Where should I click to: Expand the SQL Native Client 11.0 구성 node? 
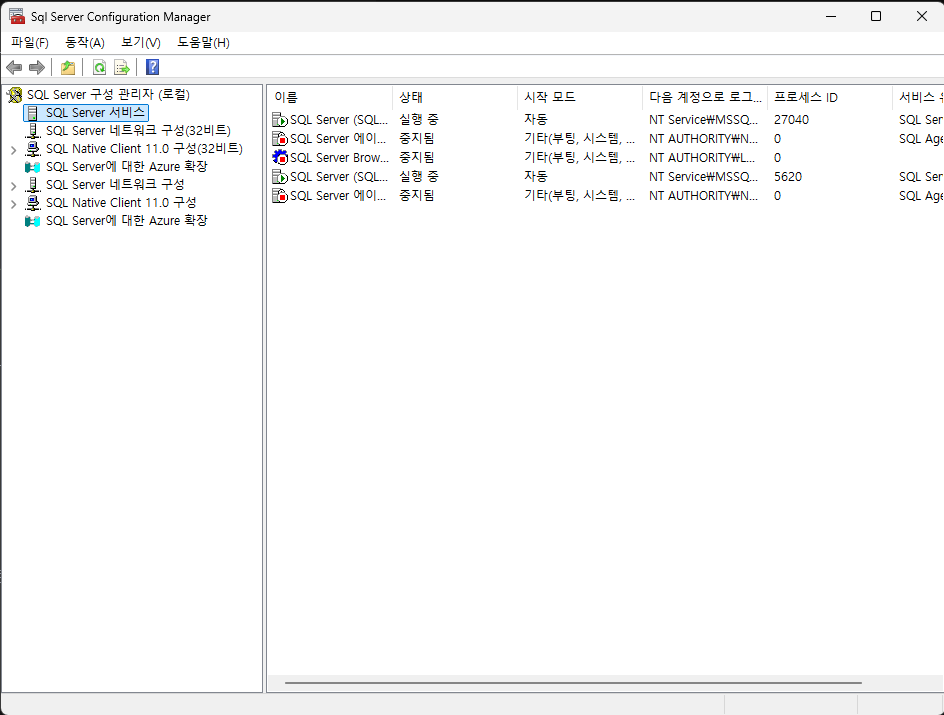[13, 204]
